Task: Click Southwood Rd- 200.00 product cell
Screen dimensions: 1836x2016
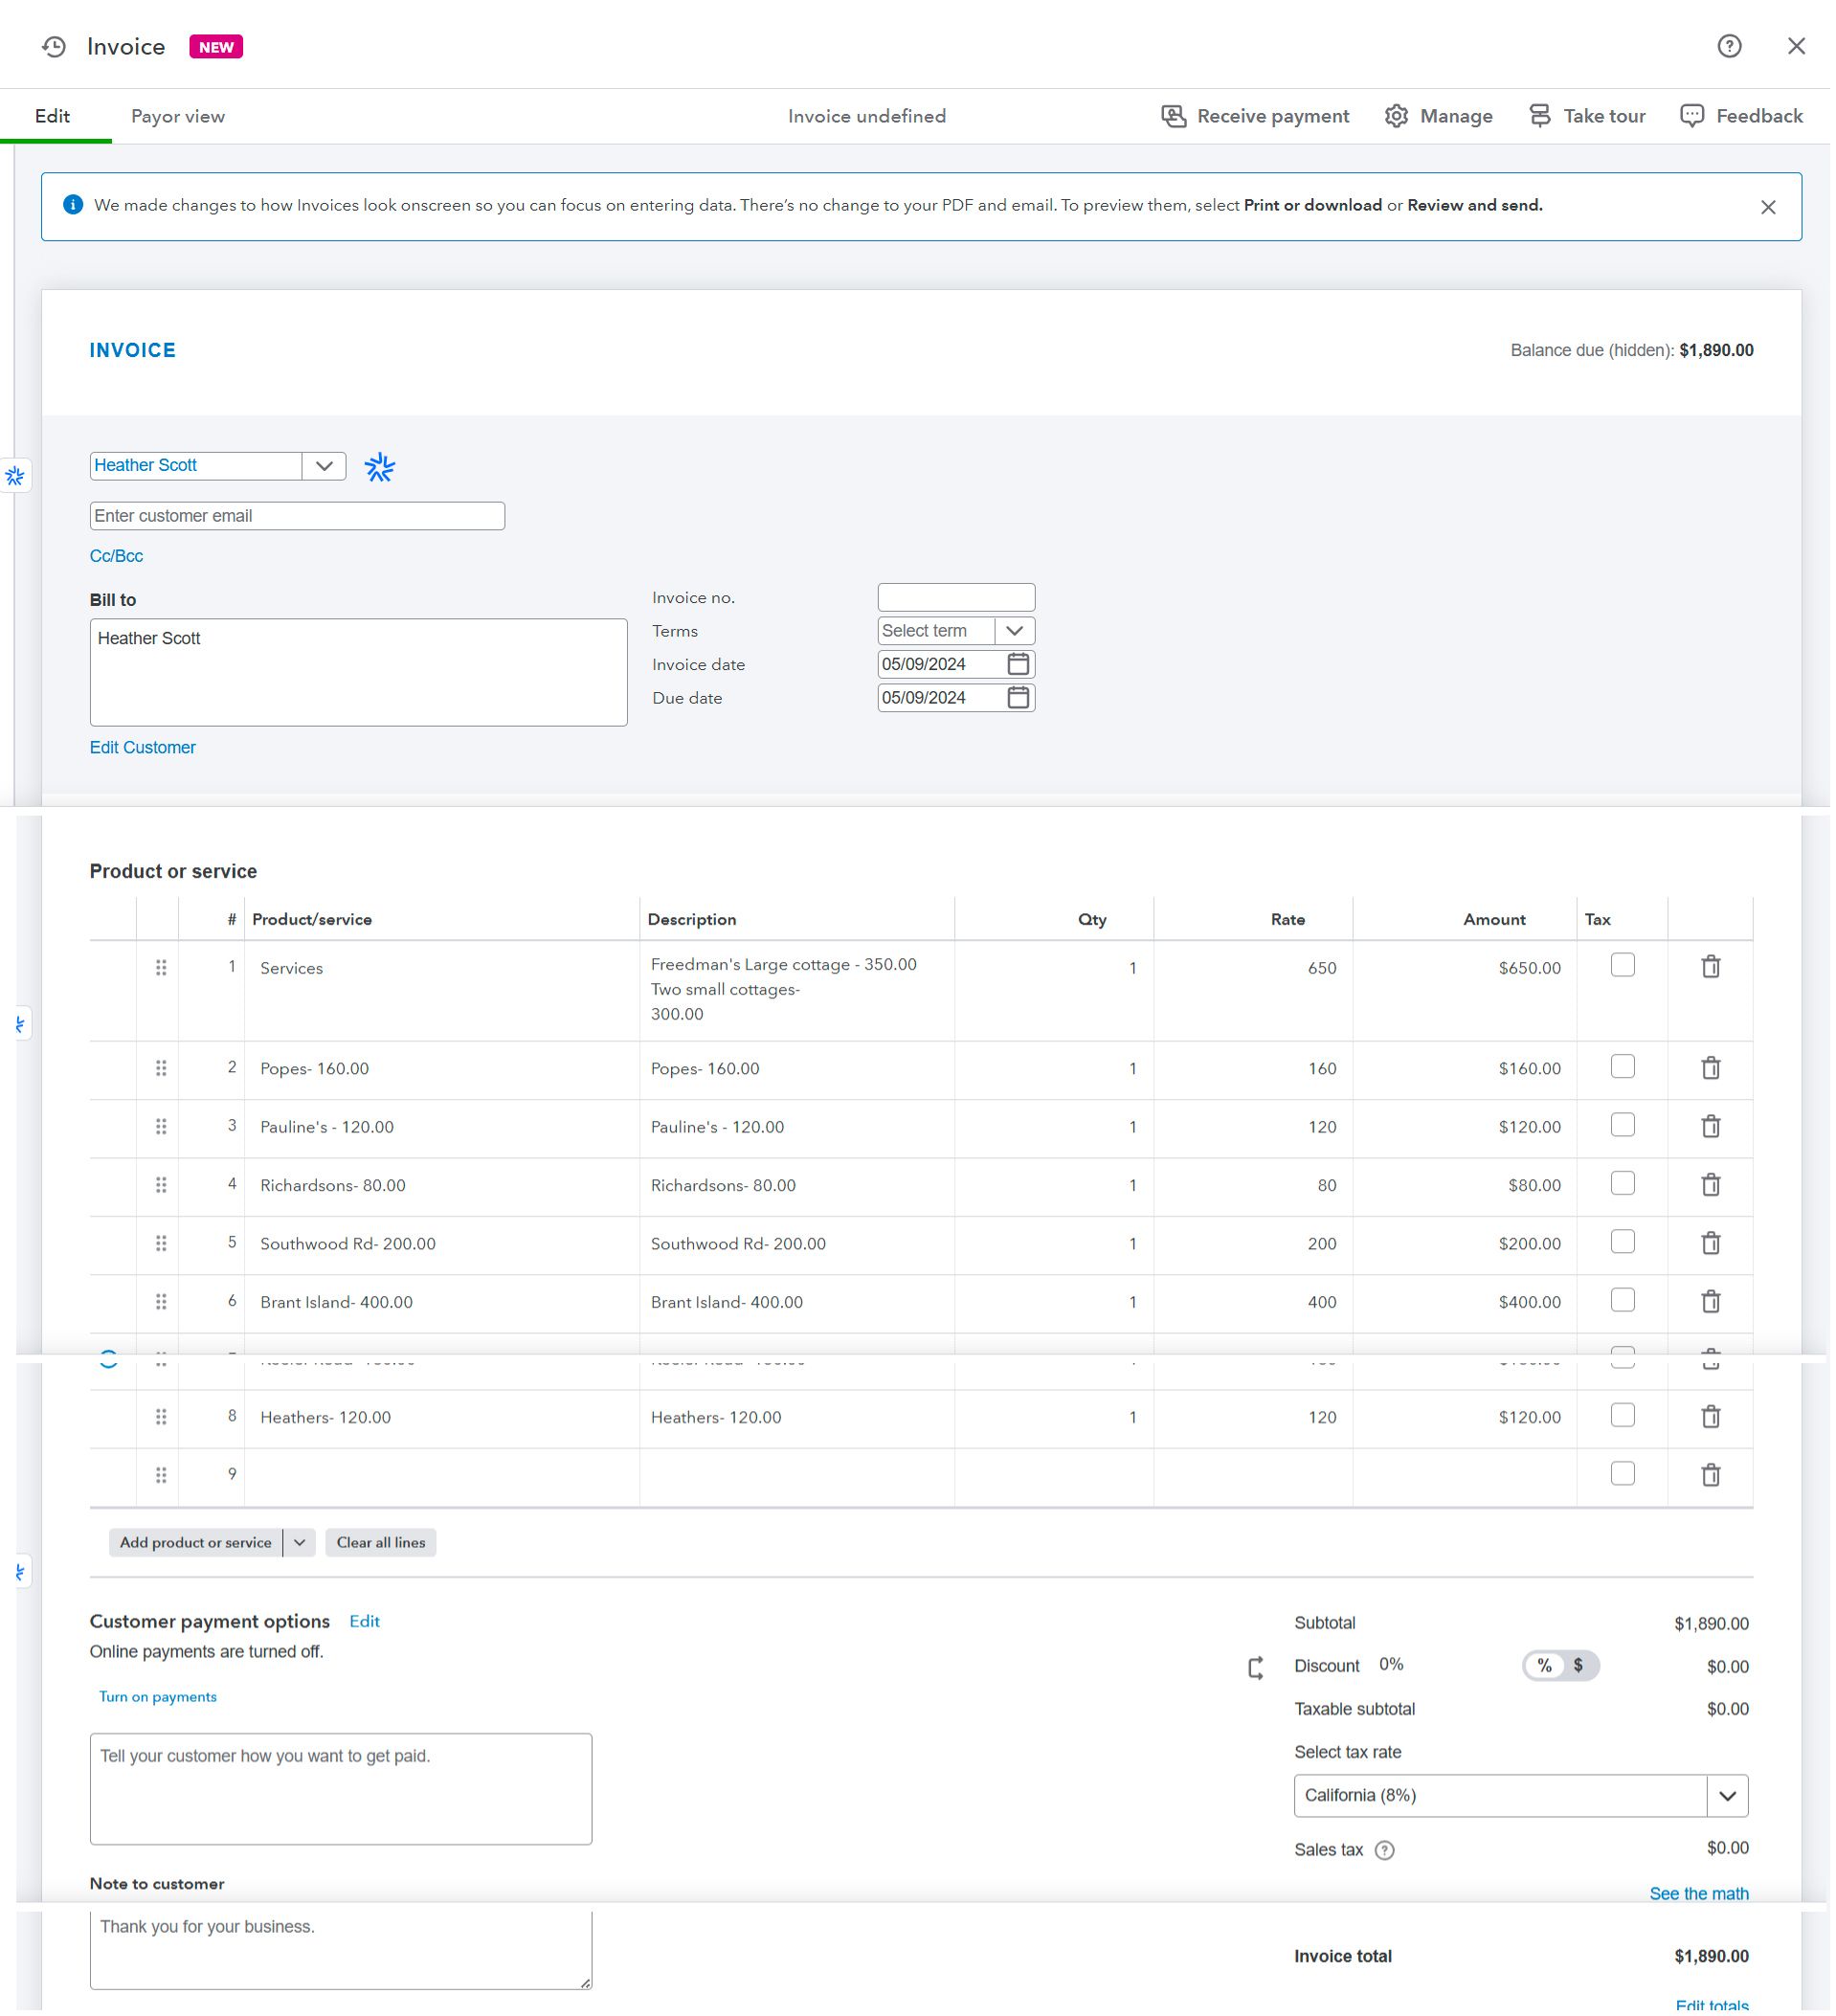Action: (443, 1247)
